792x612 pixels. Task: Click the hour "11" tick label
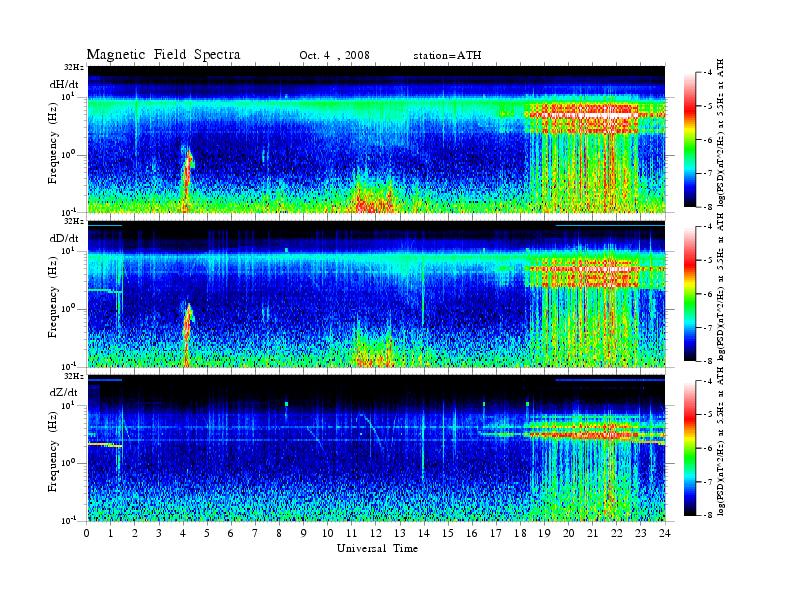[352, 534]
